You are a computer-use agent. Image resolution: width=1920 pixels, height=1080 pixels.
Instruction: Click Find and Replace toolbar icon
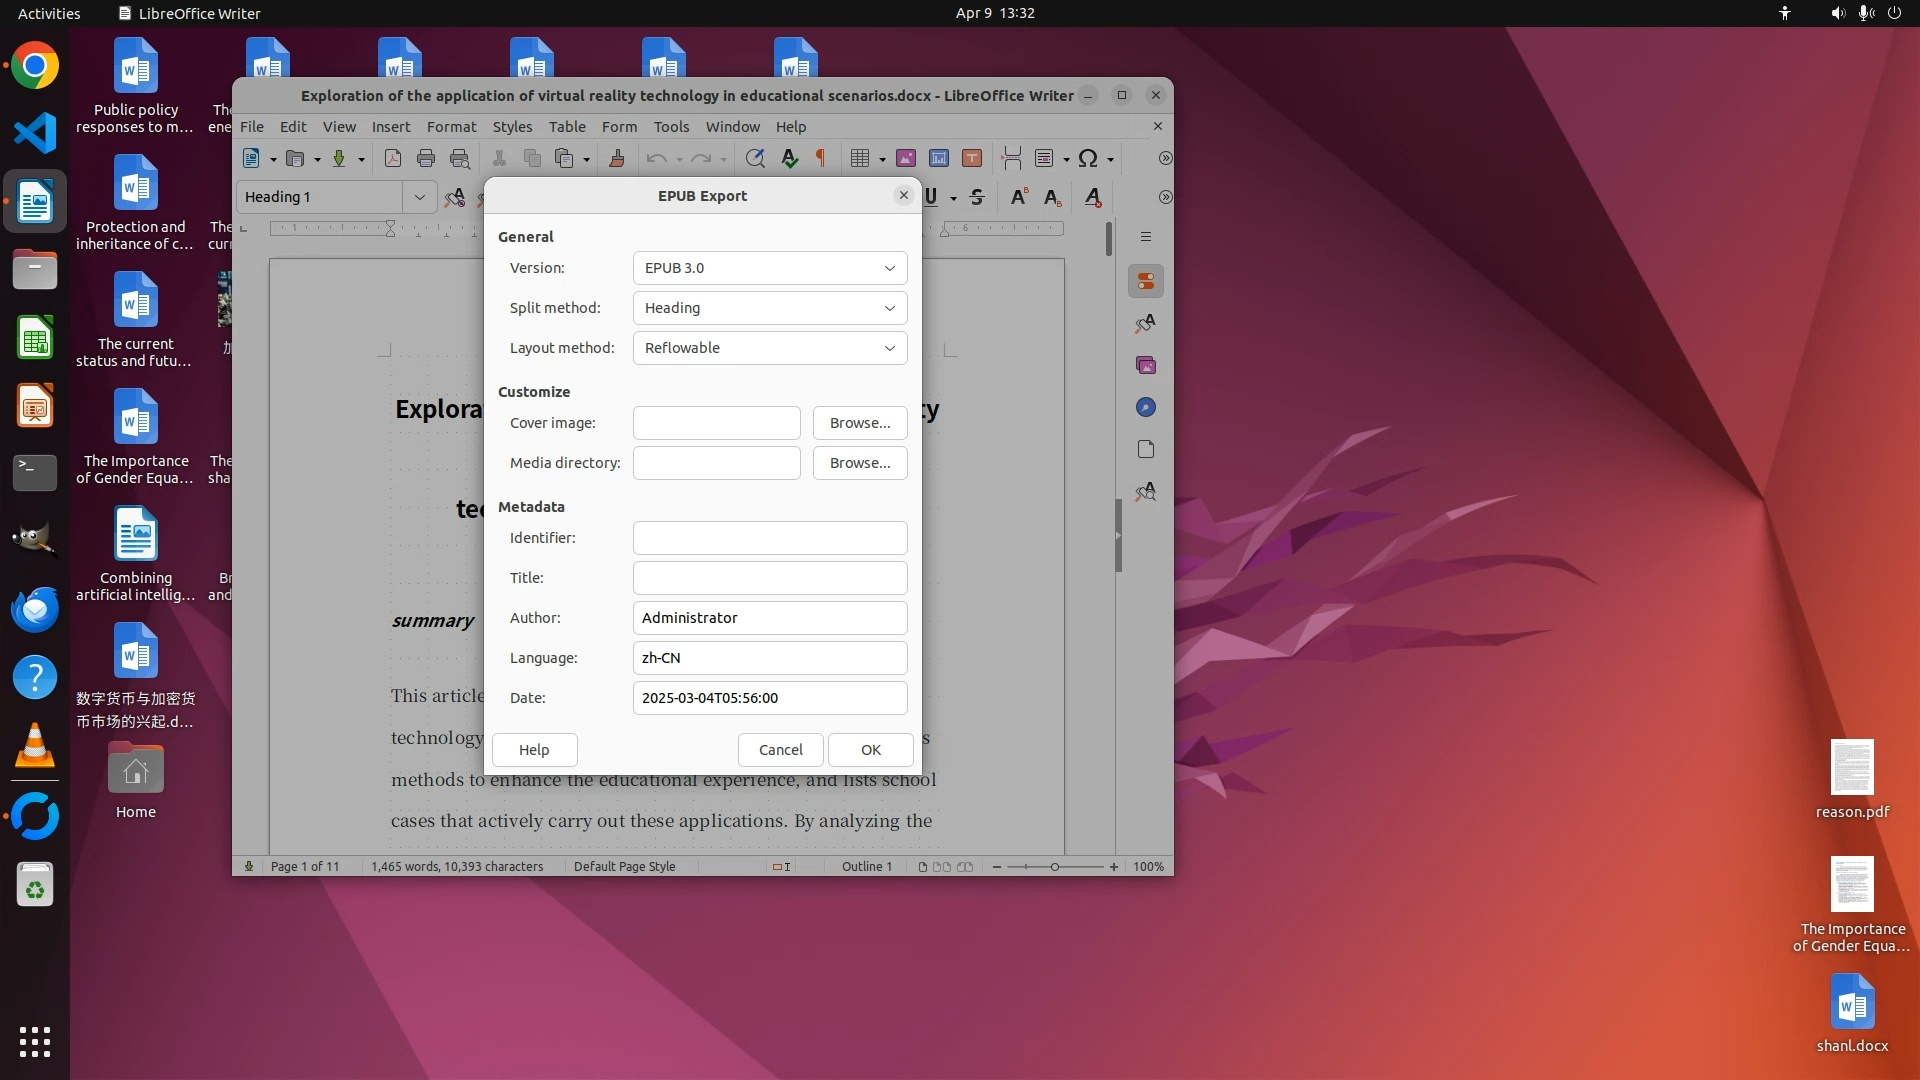click(x=755, y=158)
